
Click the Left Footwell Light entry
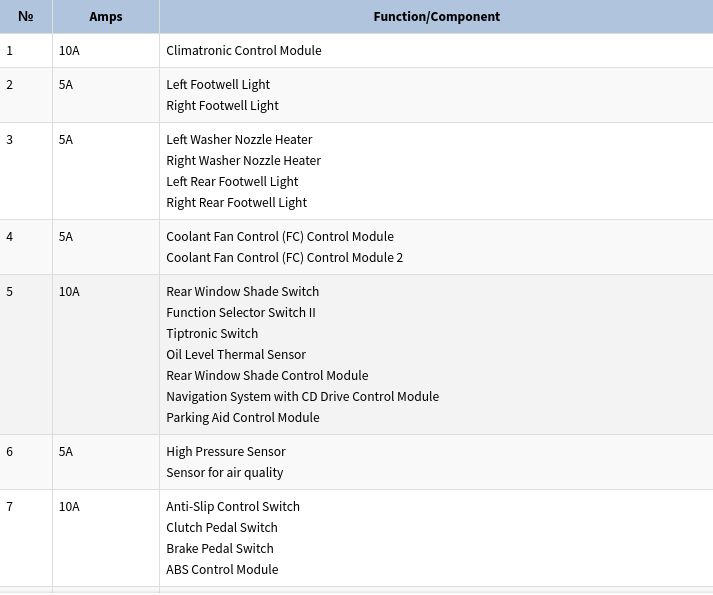(218, 85)
